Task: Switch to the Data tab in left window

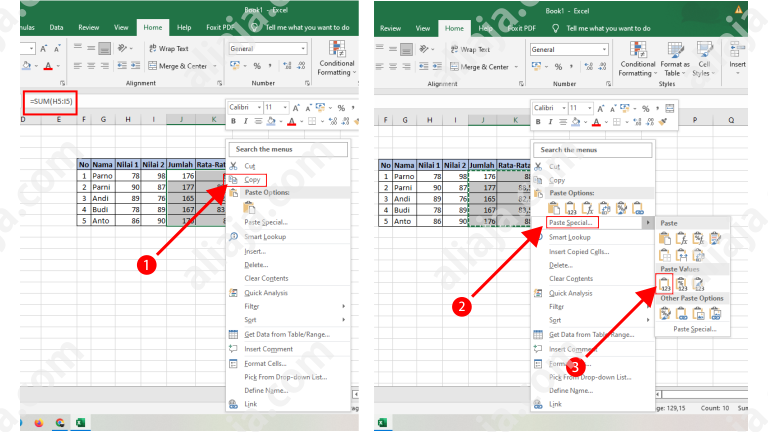Action: [x=56, y=27]
